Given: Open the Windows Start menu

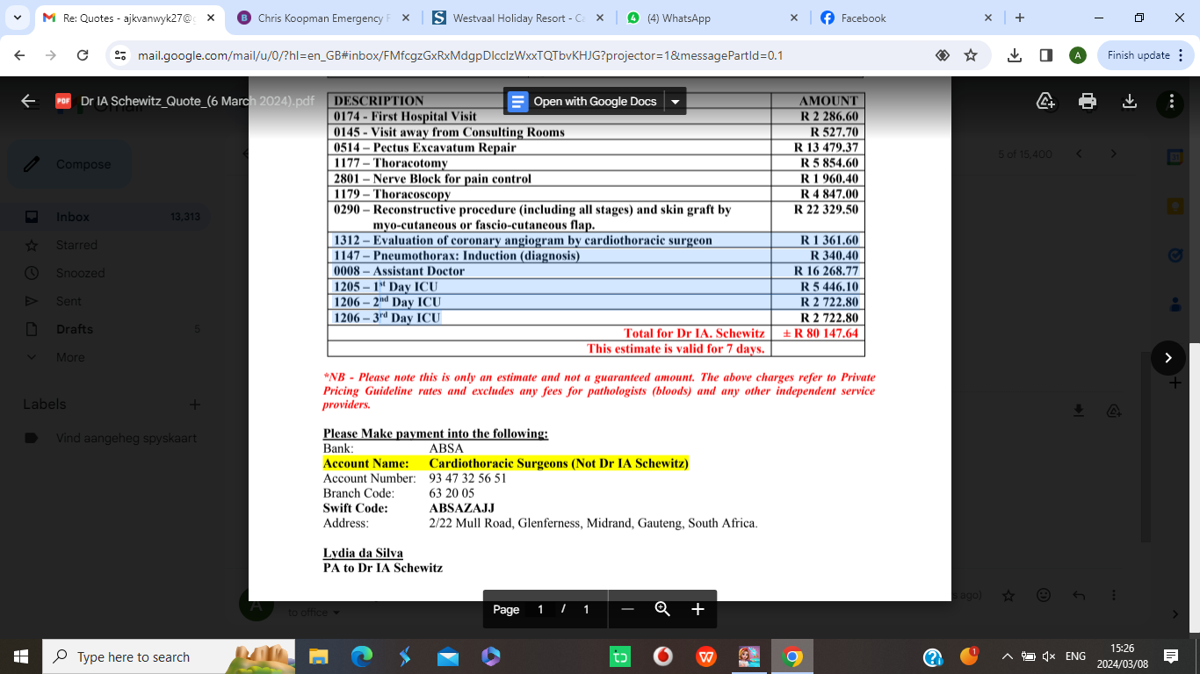Looking at the screenshot, I should (x=20, y=657).
